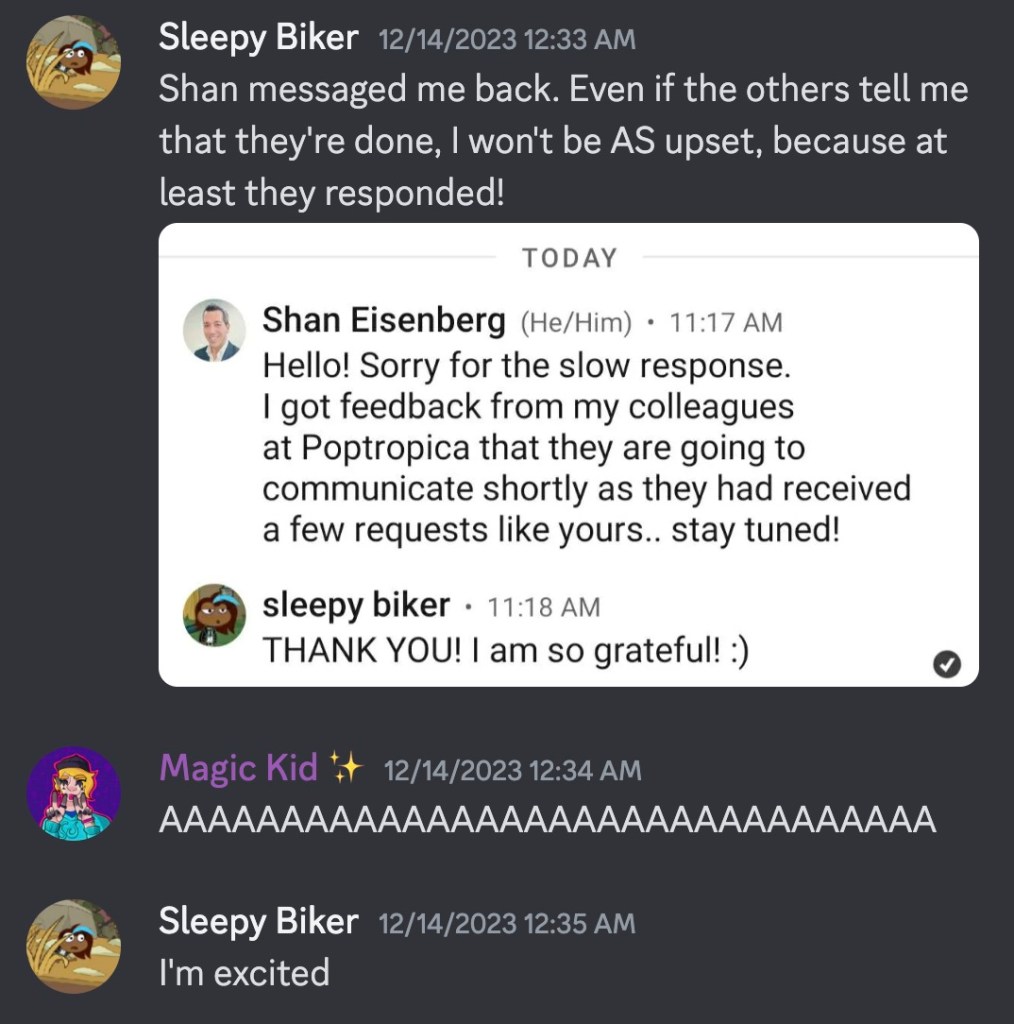Click the 12/14/2023 12:33 AM timestamp
Viewport: 1014px width, 1024px height.
tap(507, 40)
